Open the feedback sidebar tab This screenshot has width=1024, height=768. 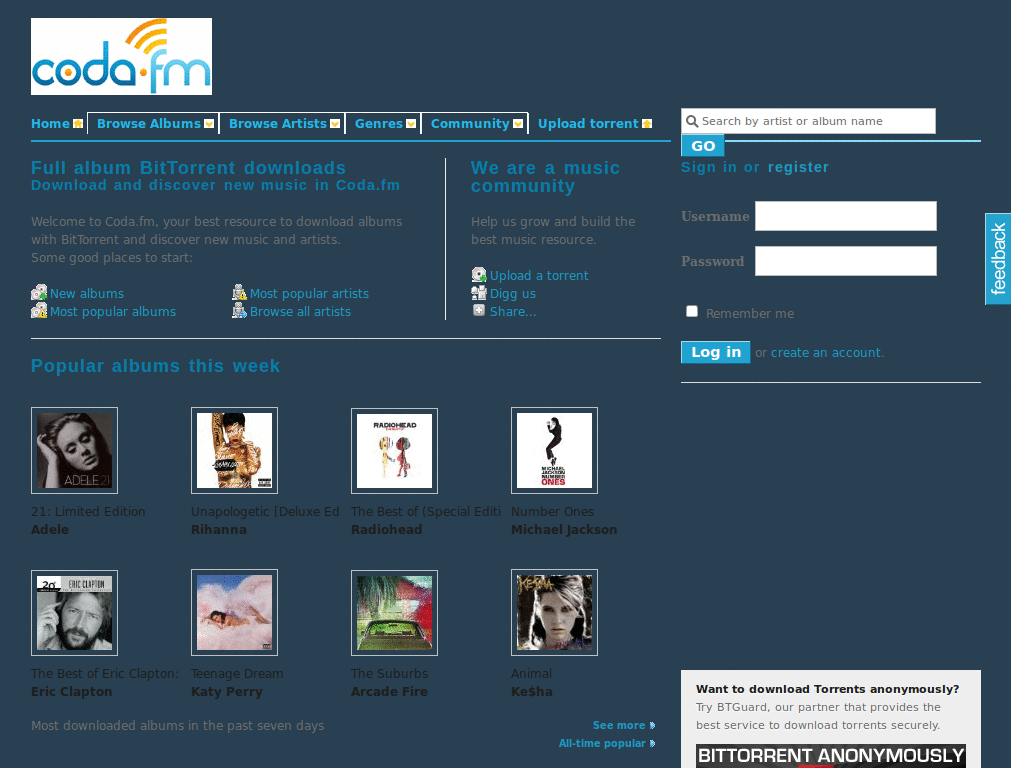pos(999,259)
